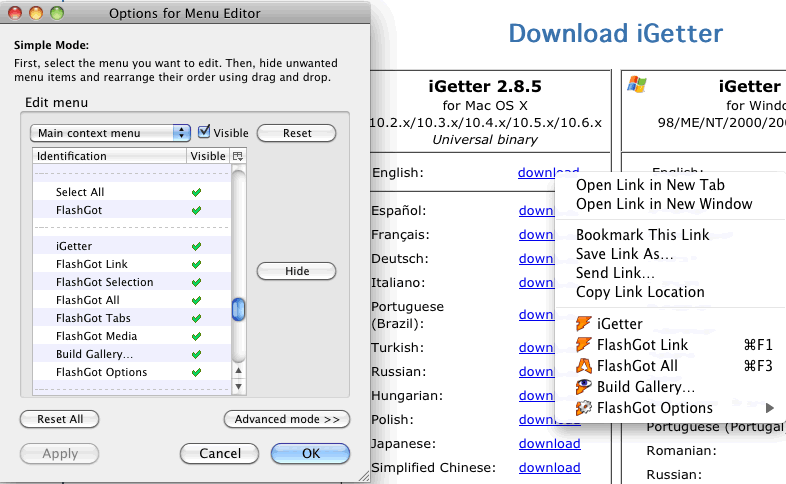Image resolution: width=786 pixels, height=484 pixels.
Task: Click the window resize grip corner
Action: (364, 477)
